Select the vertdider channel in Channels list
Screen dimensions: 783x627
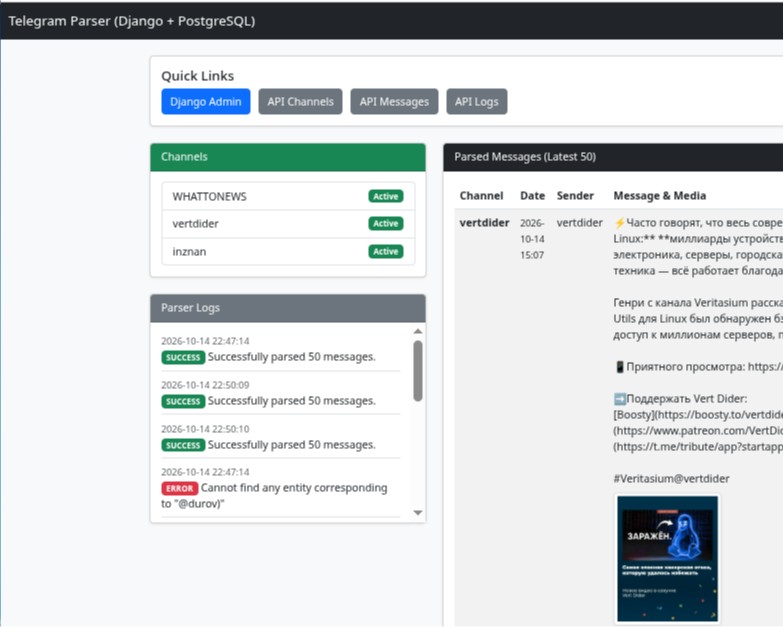(x=288, y=224)
